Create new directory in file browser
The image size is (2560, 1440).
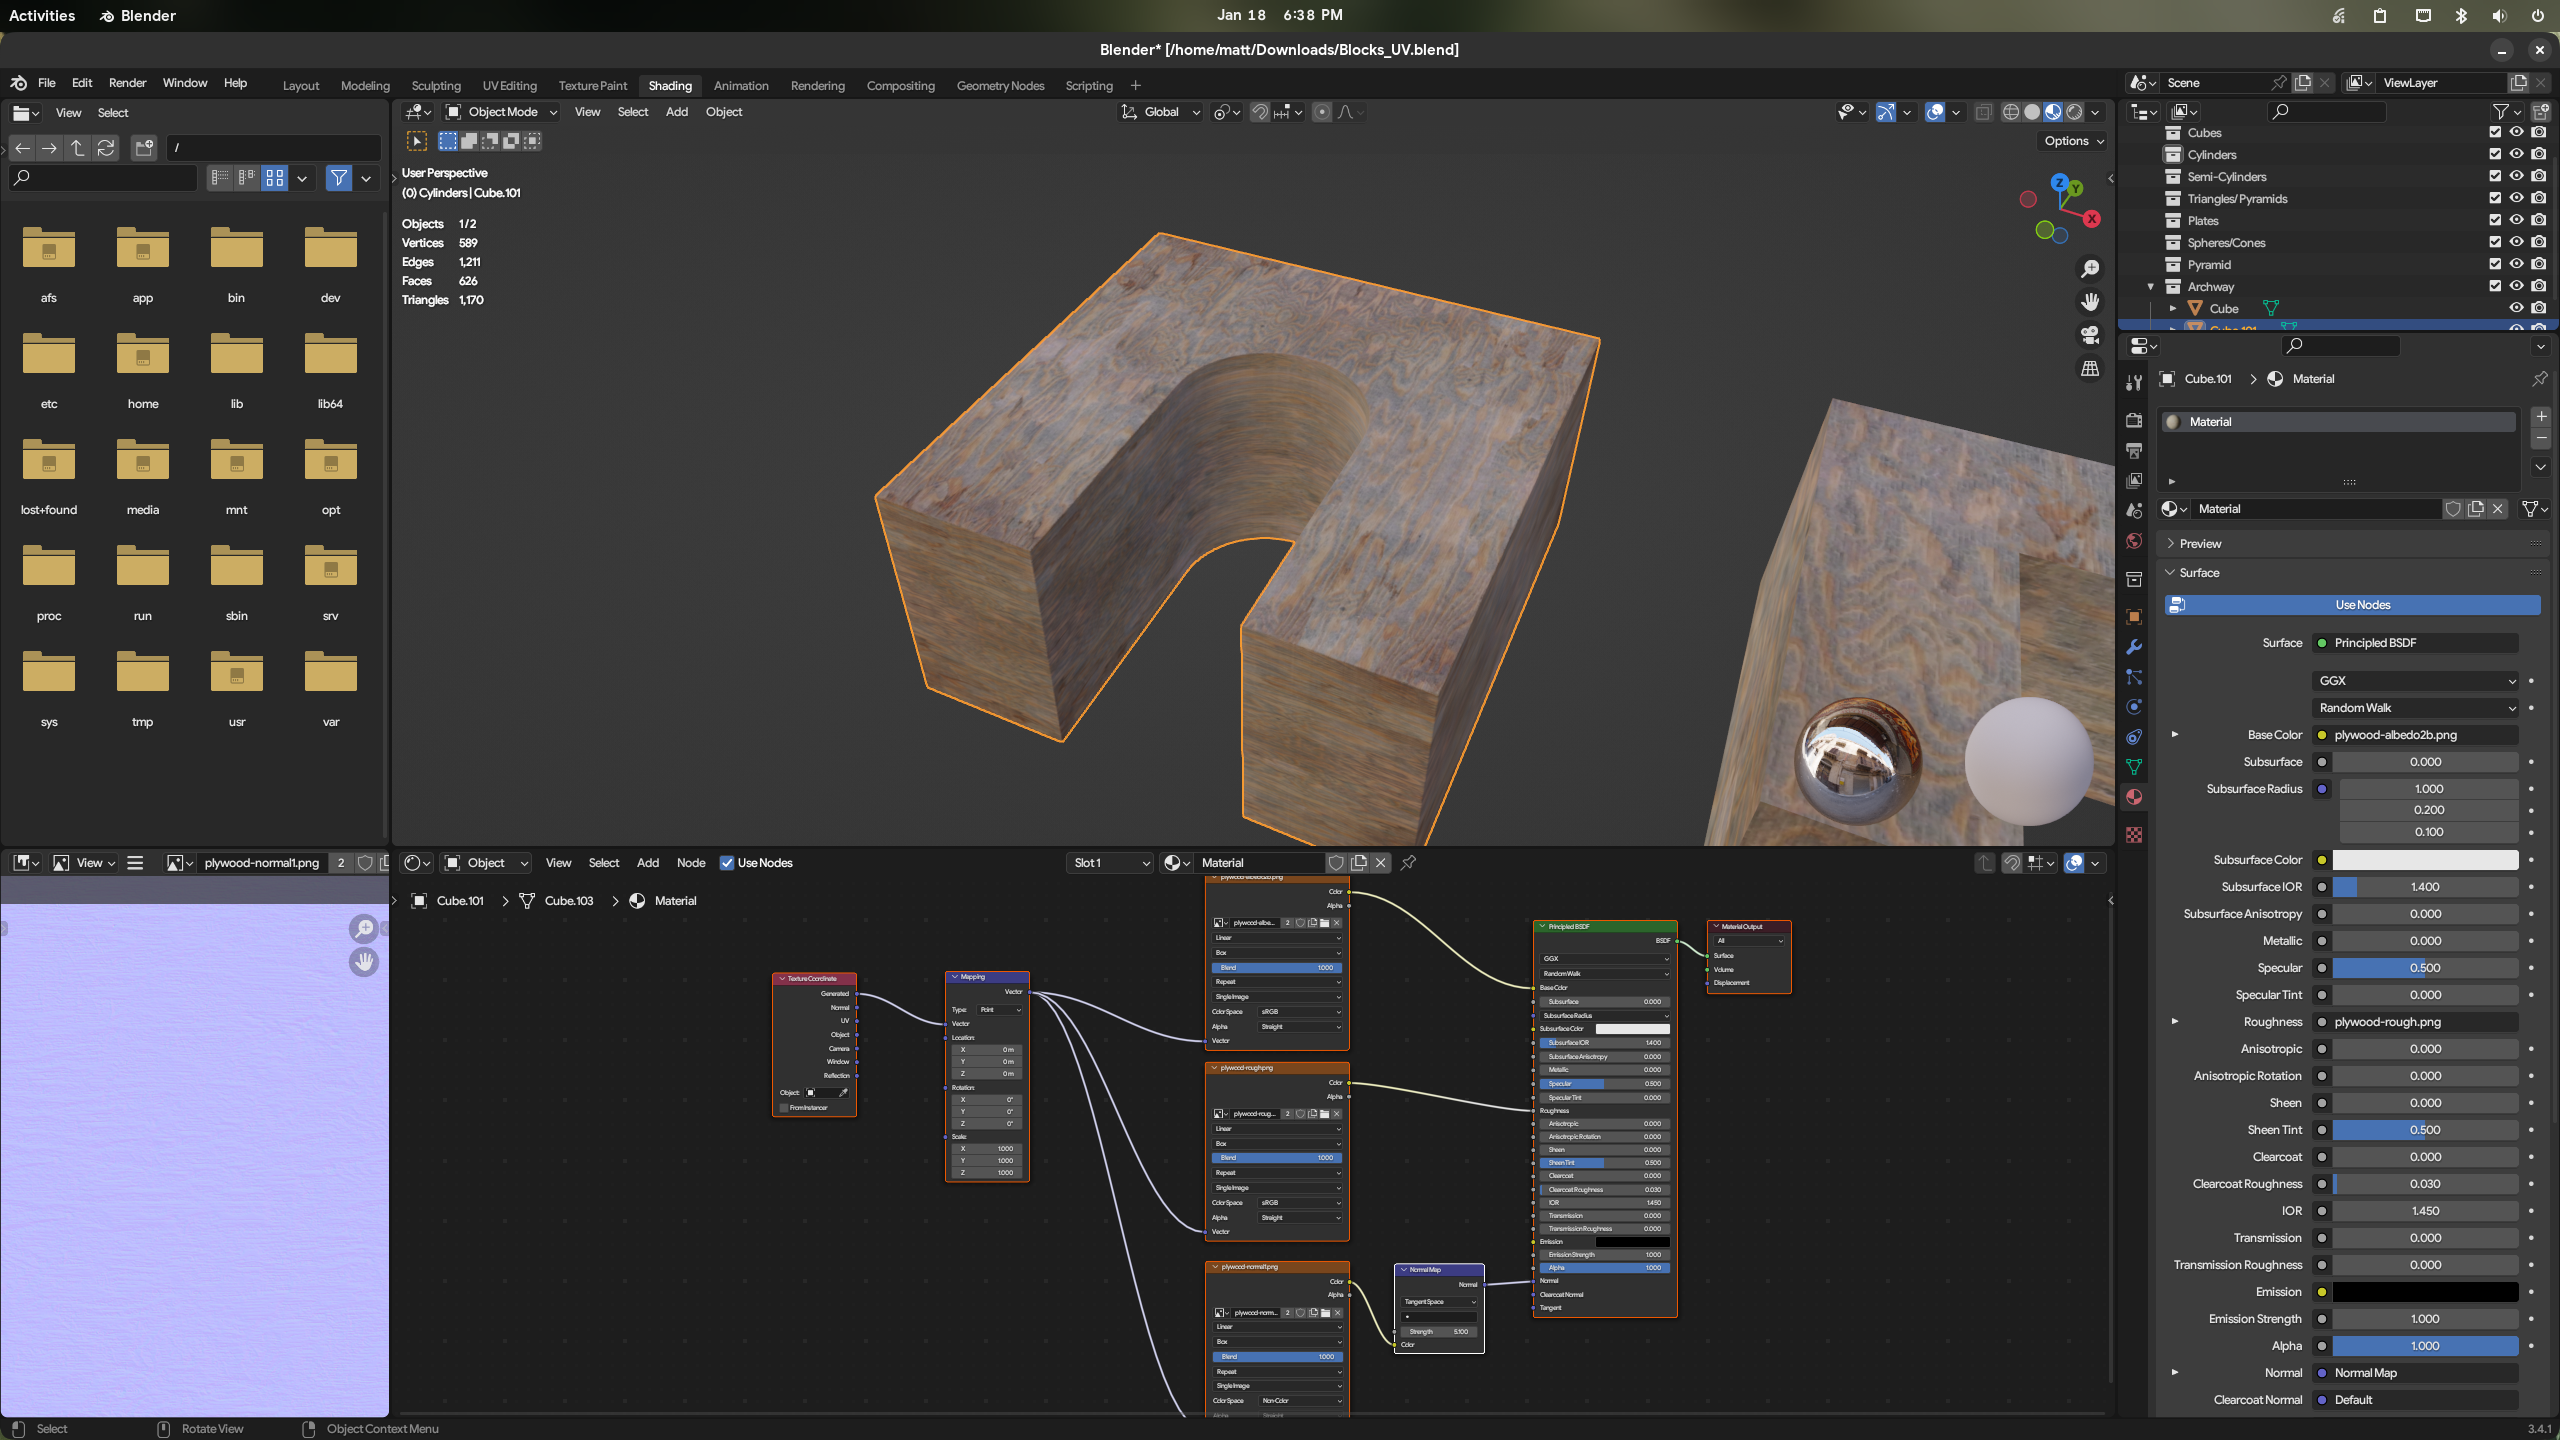144,148
